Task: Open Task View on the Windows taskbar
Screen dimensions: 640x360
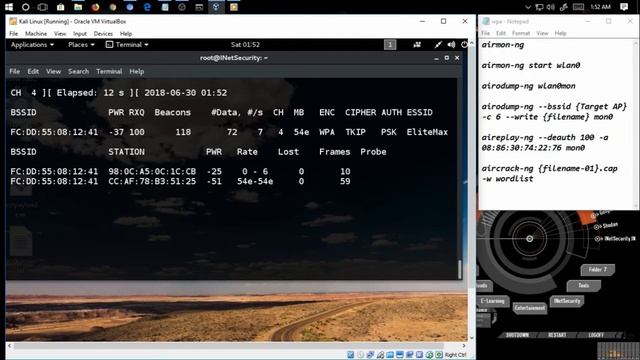Action: click(42, 7)
